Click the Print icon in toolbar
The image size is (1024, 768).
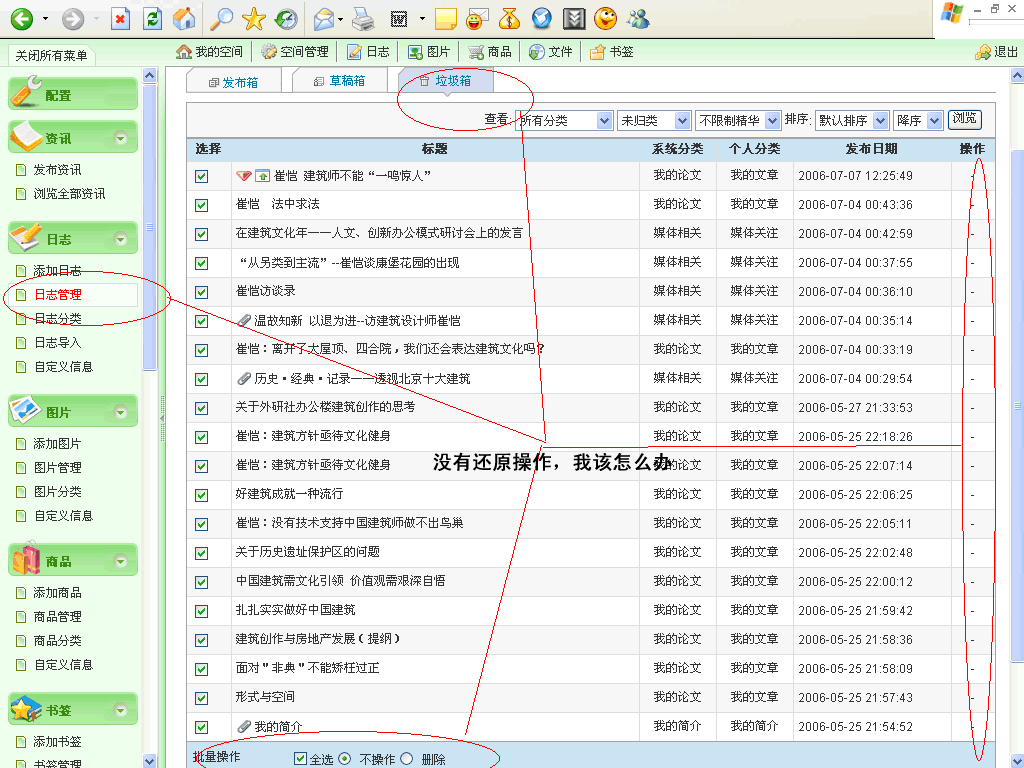pos(362,18)
